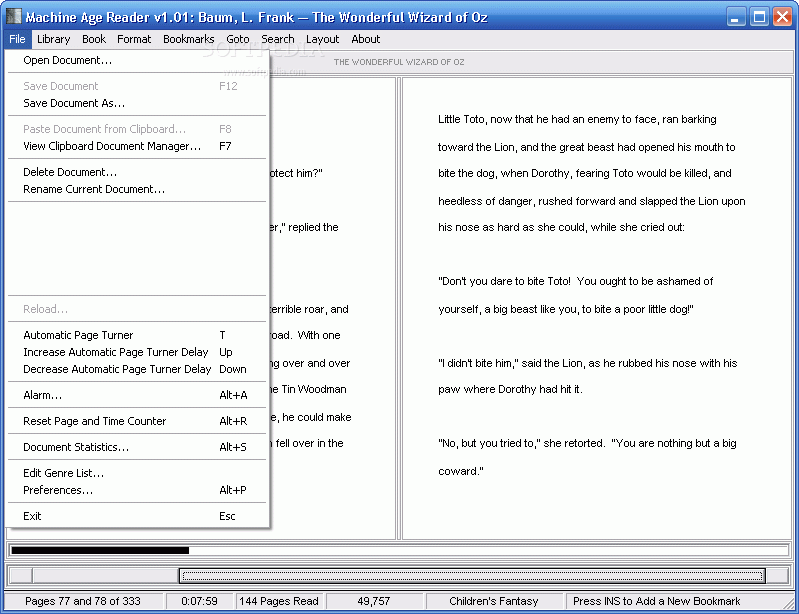The height and width of the screenshot is (614, 799).
Task: Click the scrollbar left arrow button
Action: pyautogui.click(x=20, y=576)
